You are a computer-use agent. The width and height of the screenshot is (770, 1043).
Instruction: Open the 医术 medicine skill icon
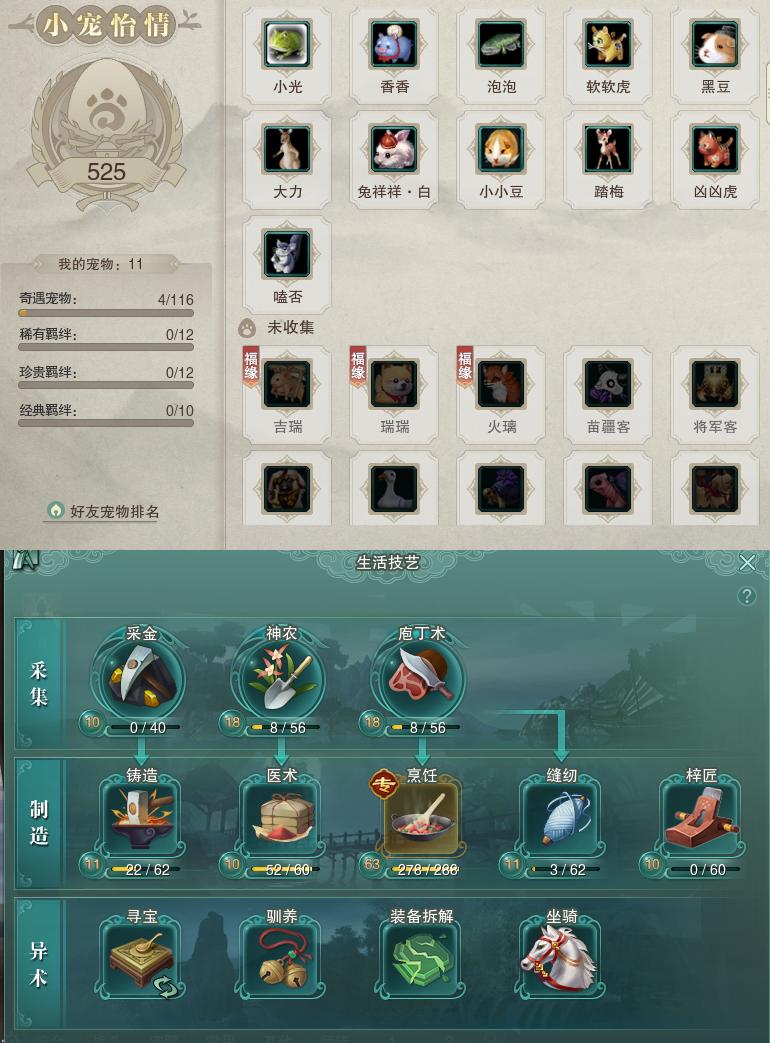281,818
